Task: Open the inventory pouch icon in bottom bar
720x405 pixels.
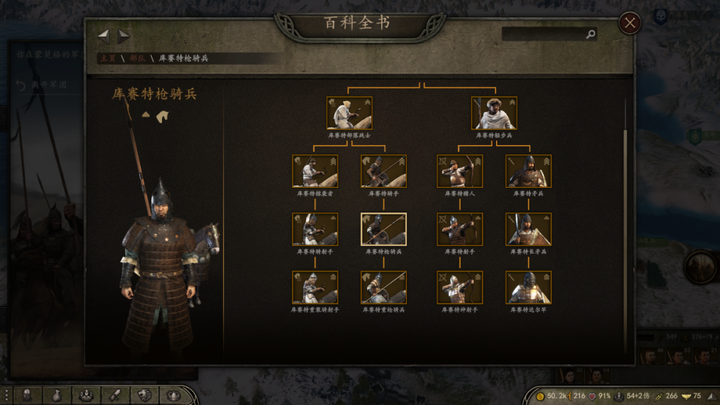Action: pyautogui.click(x=56, y=395)
